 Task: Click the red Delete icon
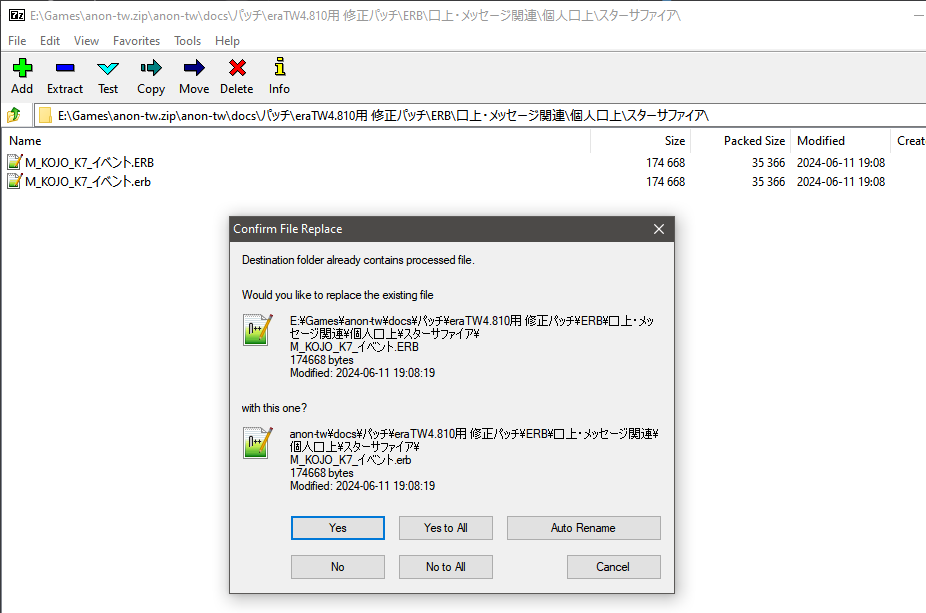pos(237,76)
